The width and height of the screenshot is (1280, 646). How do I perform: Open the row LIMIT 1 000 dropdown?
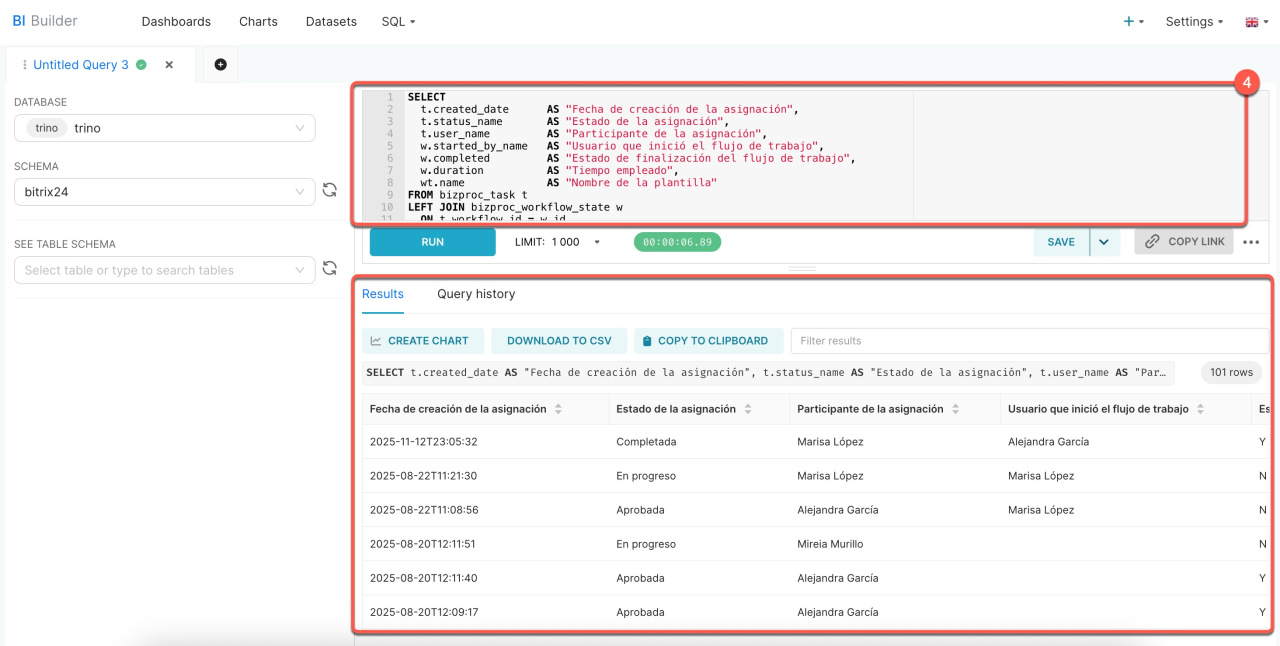tap(597, 242)
